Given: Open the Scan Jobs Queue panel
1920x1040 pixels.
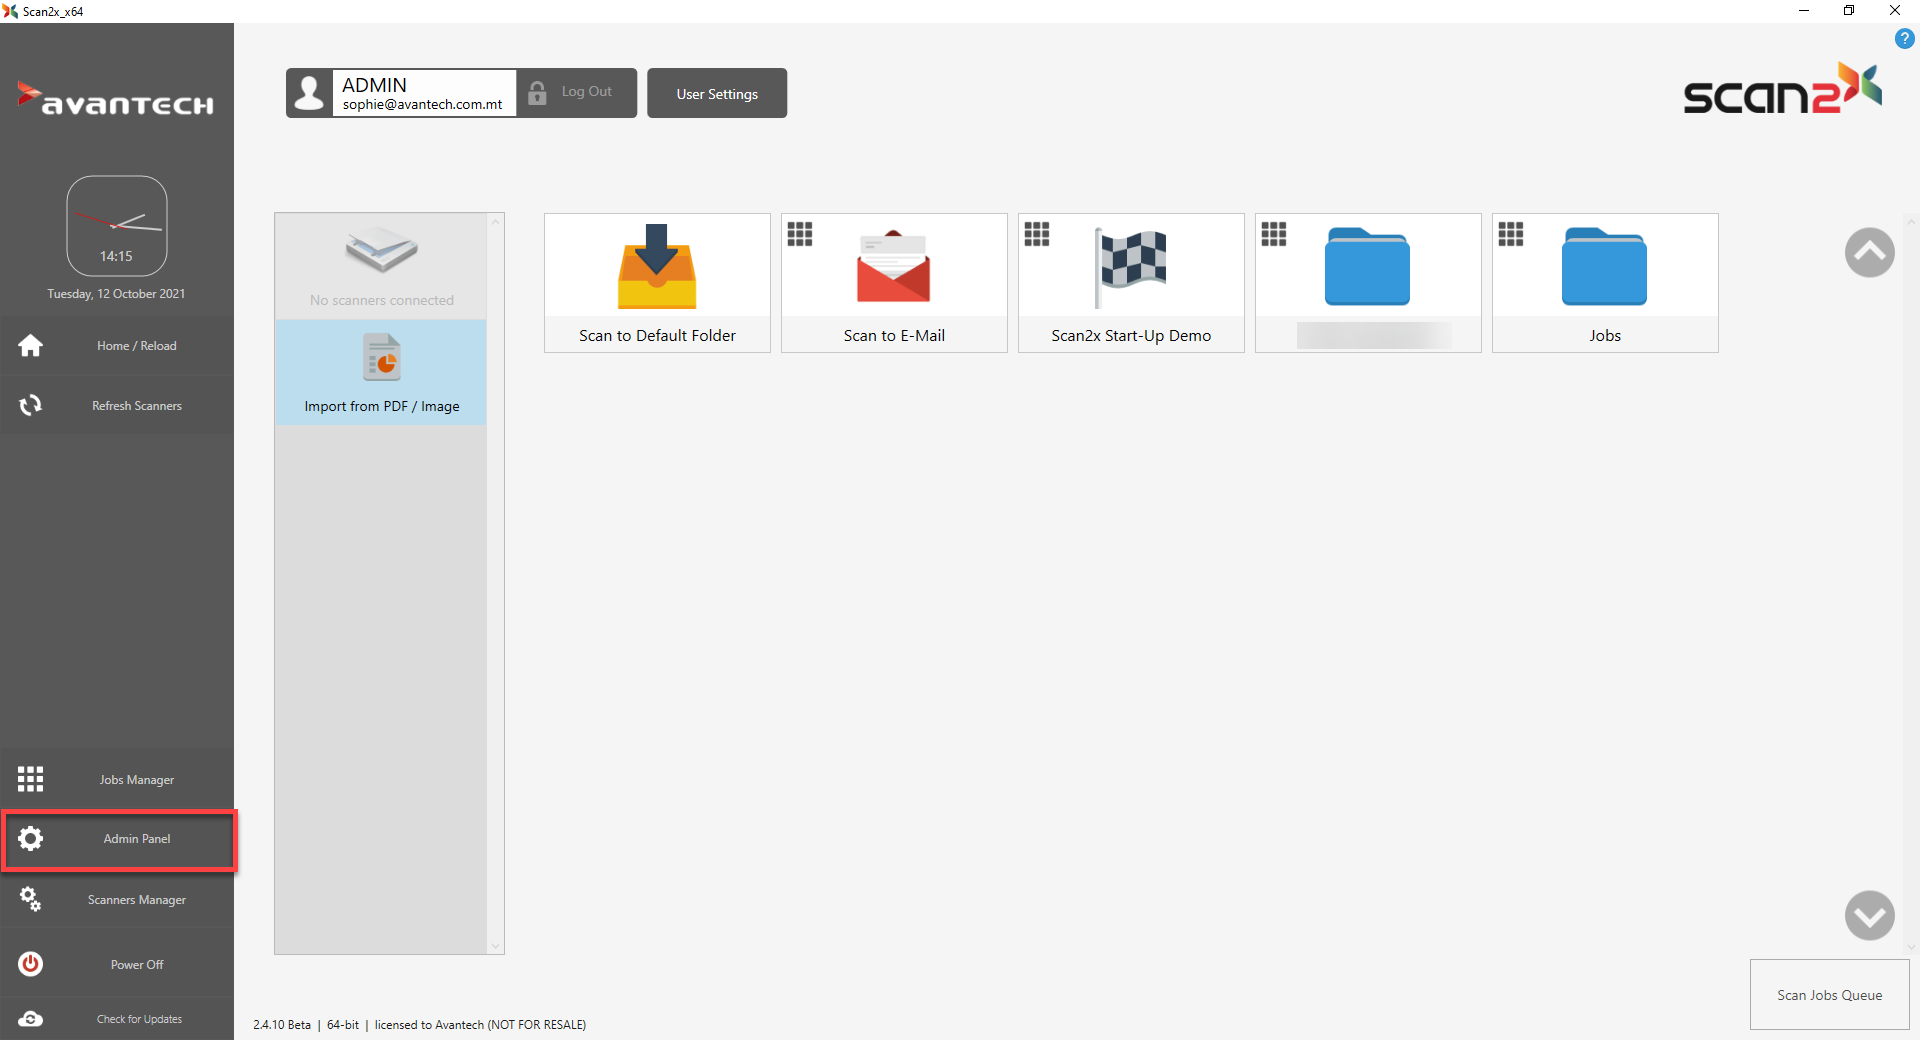Looking at the screenshot, I should pyautogui.click(x=1828, y=994).
